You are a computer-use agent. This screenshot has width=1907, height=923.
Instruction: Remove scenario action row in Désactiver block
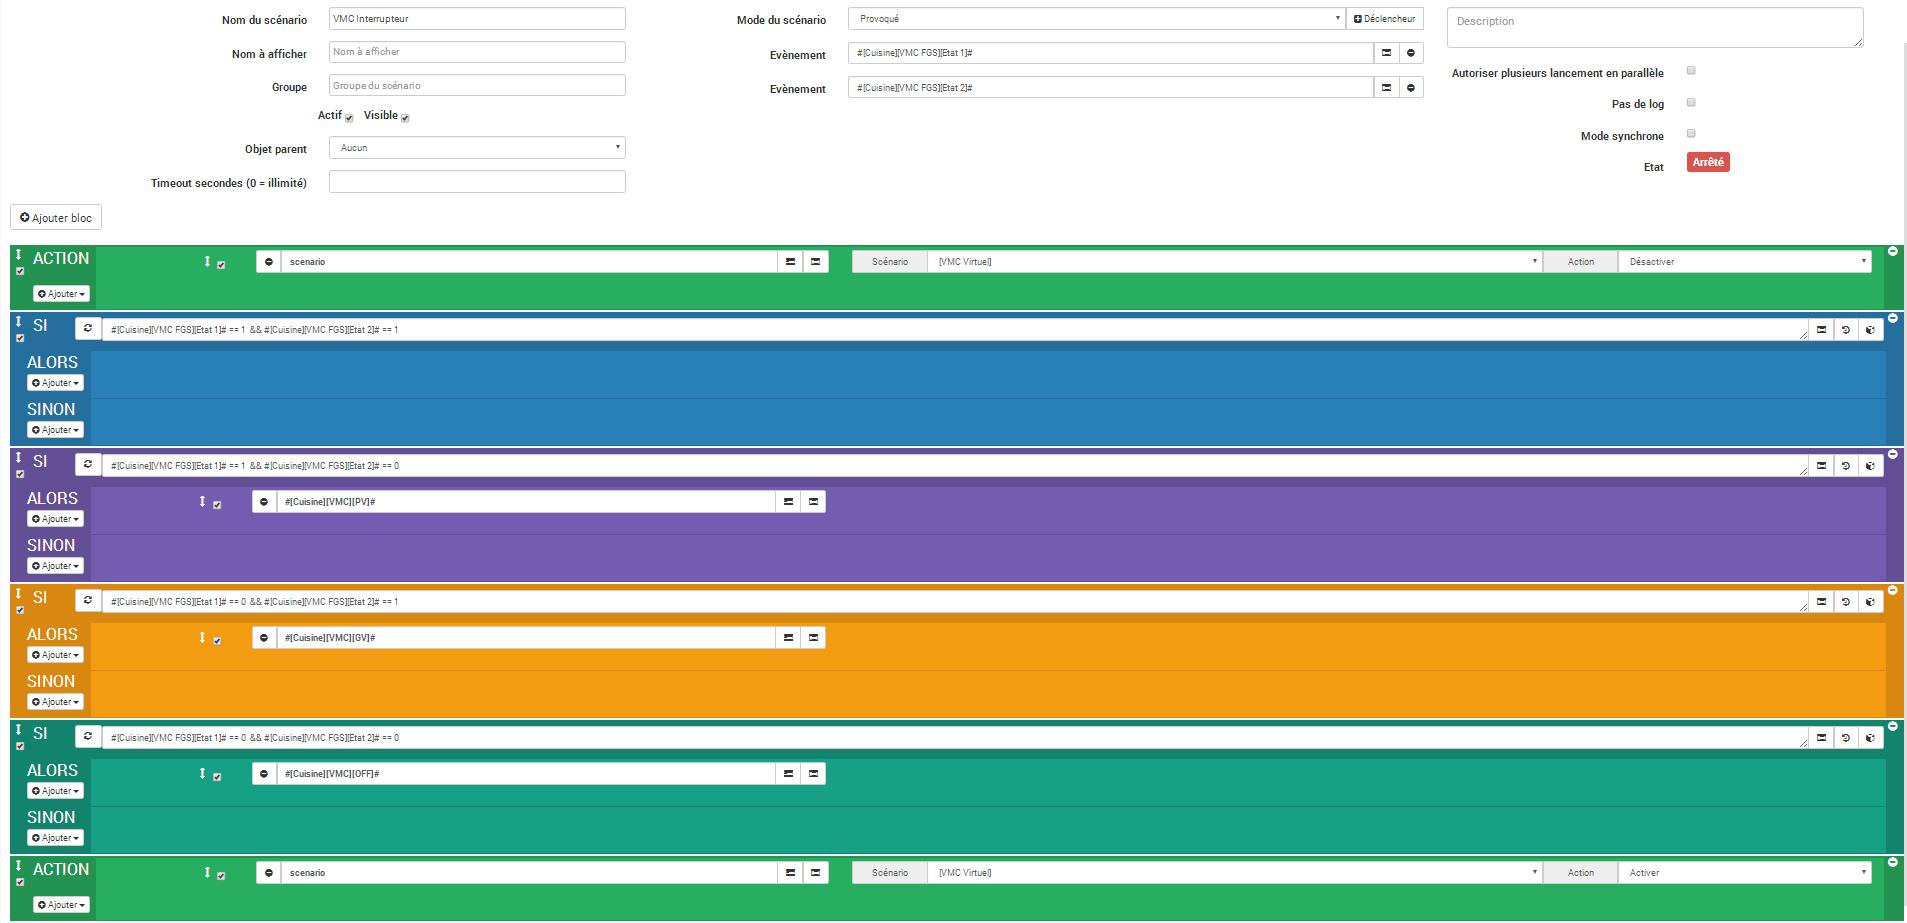(x=268, y=262)
